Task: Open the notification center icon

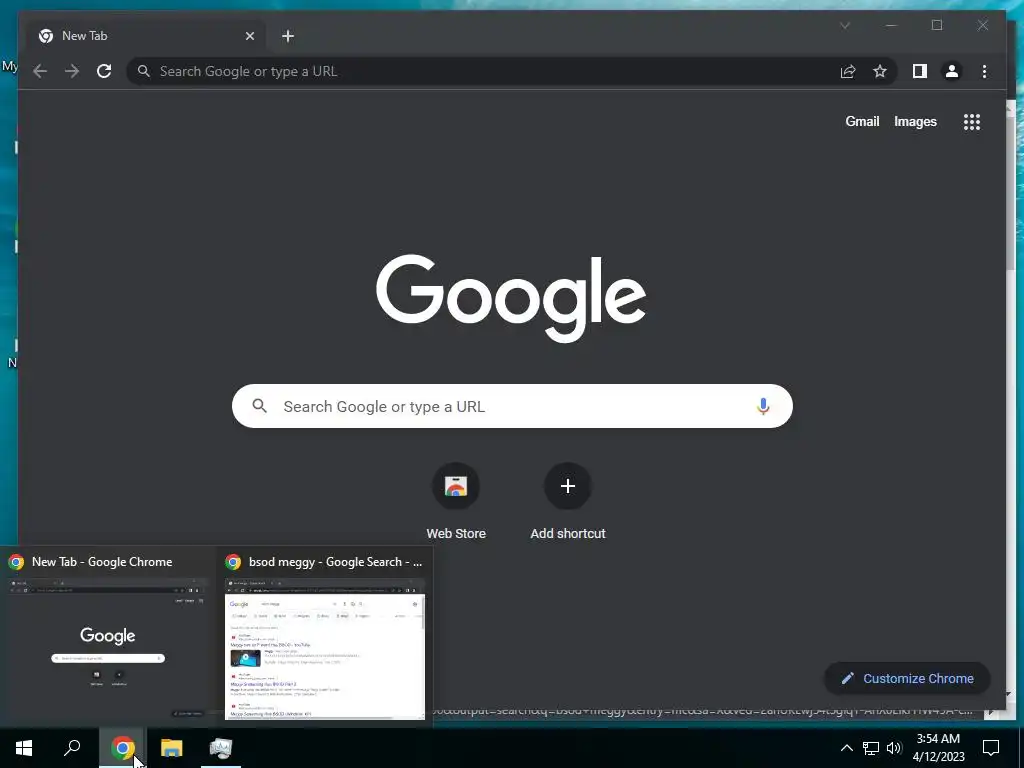Action: 991,748
